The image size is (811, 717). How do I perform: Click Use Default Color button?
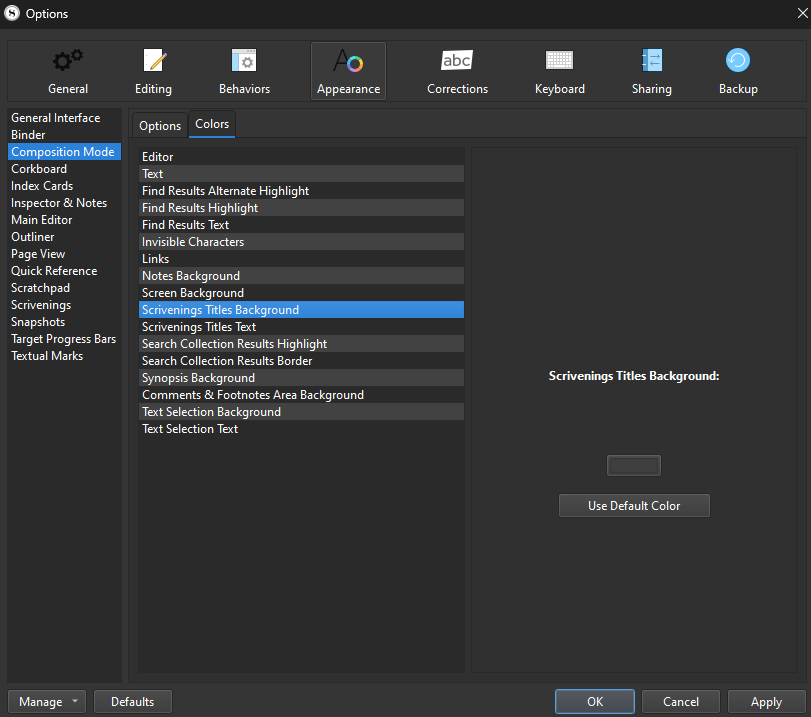pos(634,505)
